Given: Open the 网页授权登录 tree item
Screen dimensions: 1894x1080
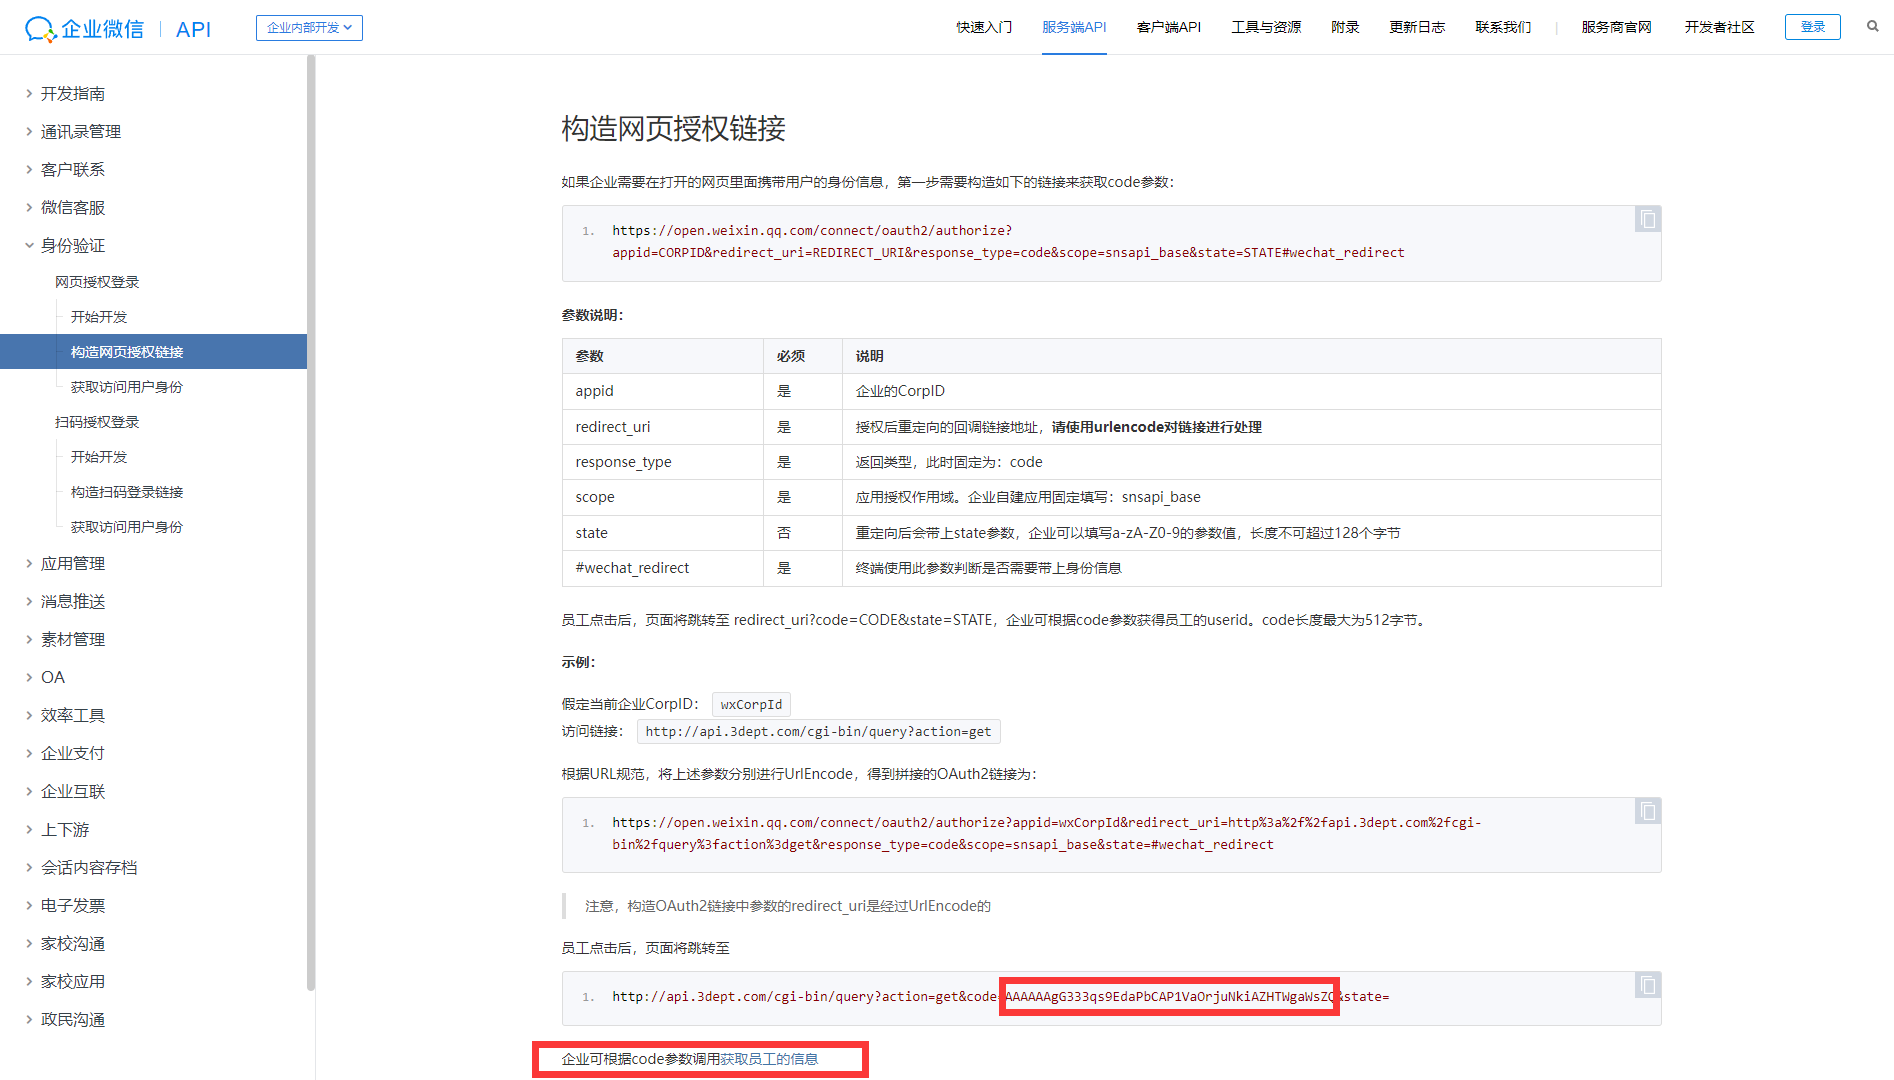Looking at the screenshot, I should tap(97, 282).
